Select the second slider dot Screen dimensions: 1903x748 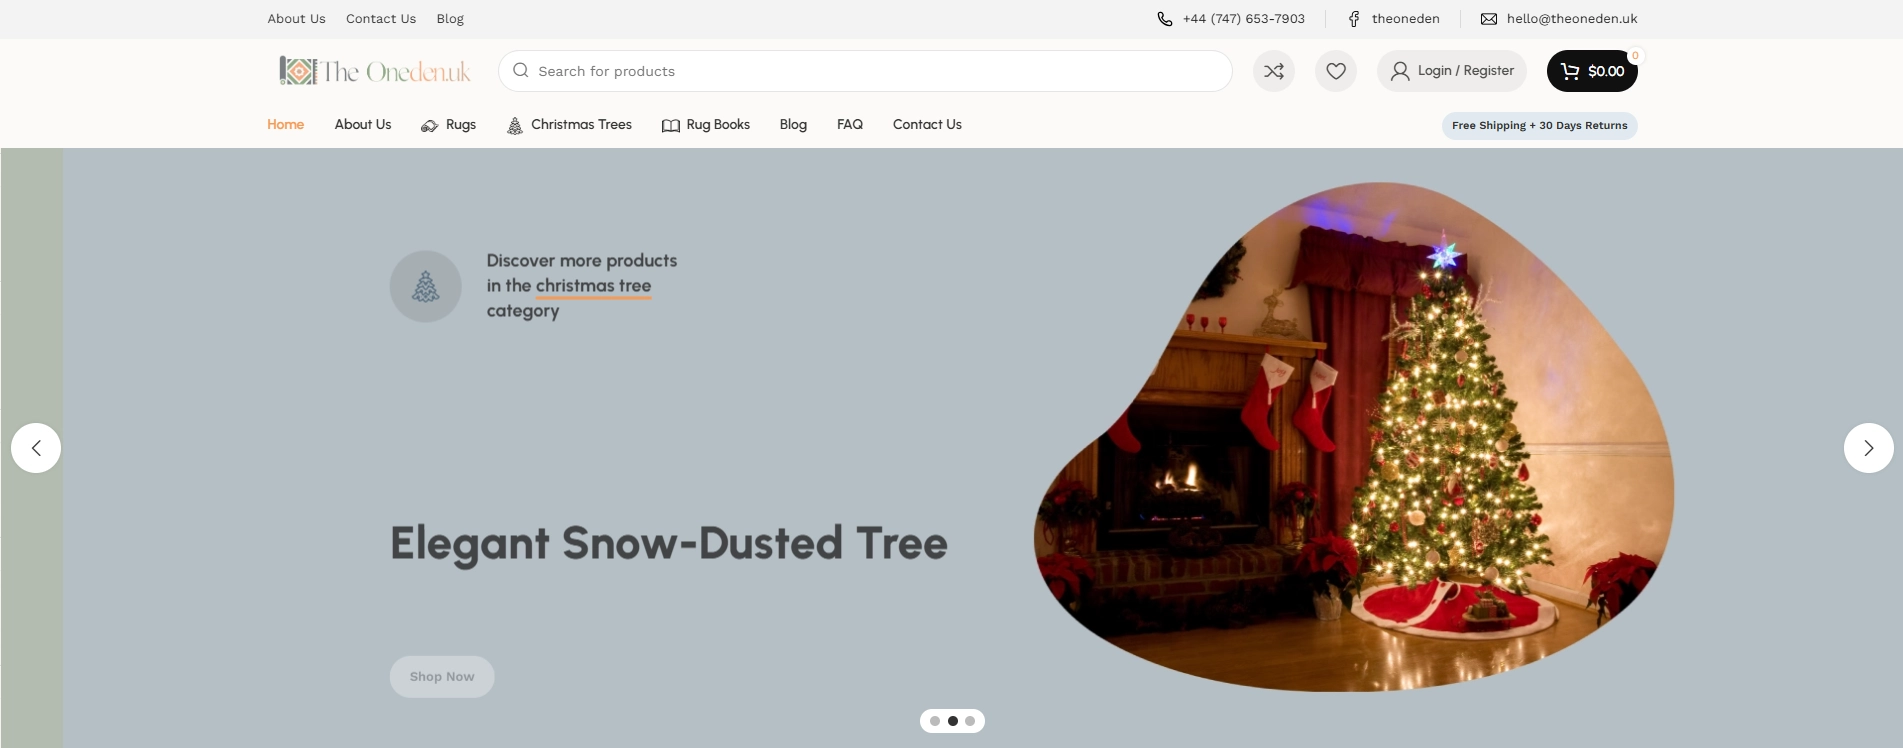tap(953, 721)
